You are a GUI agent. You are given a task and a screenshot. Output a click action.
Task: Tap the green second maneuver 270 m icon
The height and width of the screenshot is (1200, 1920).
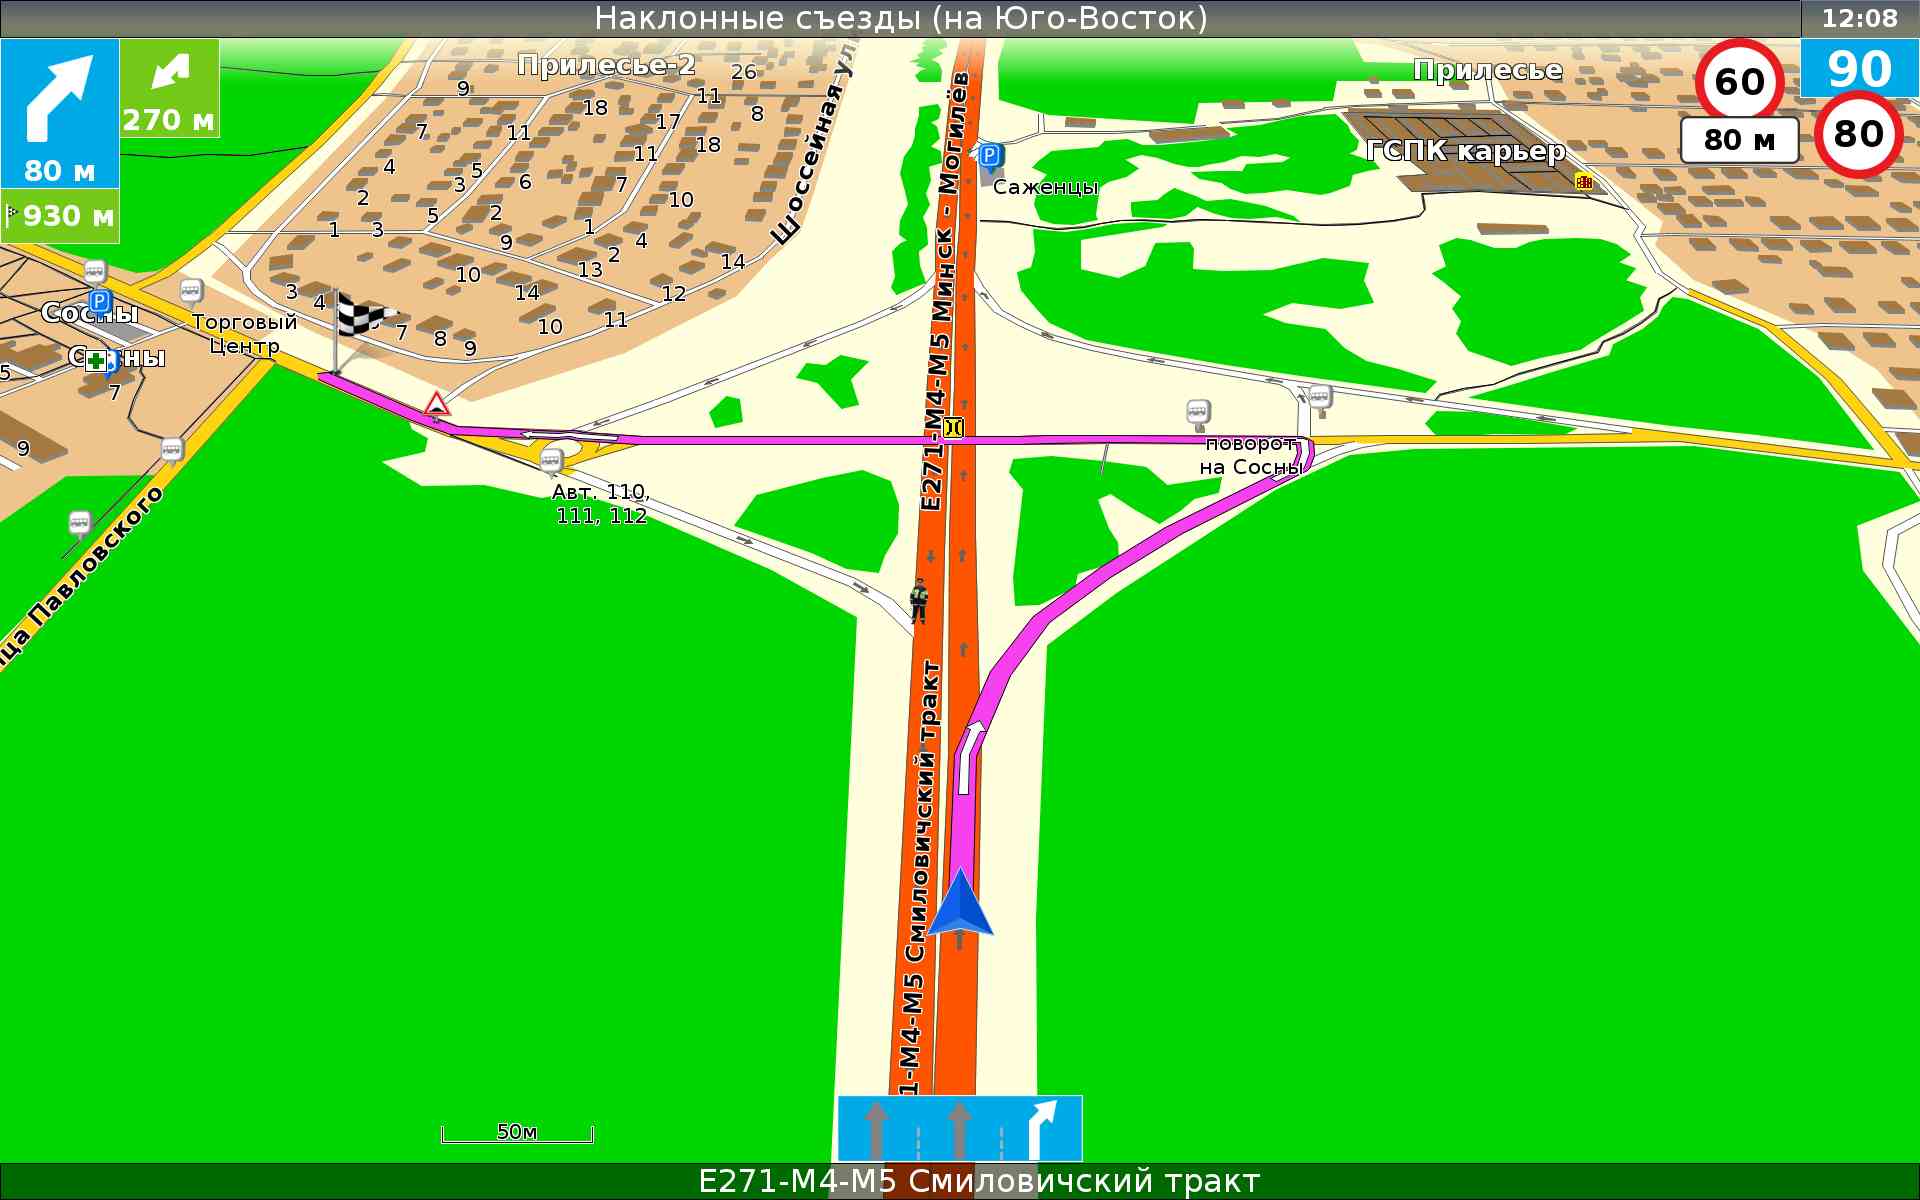169,88
